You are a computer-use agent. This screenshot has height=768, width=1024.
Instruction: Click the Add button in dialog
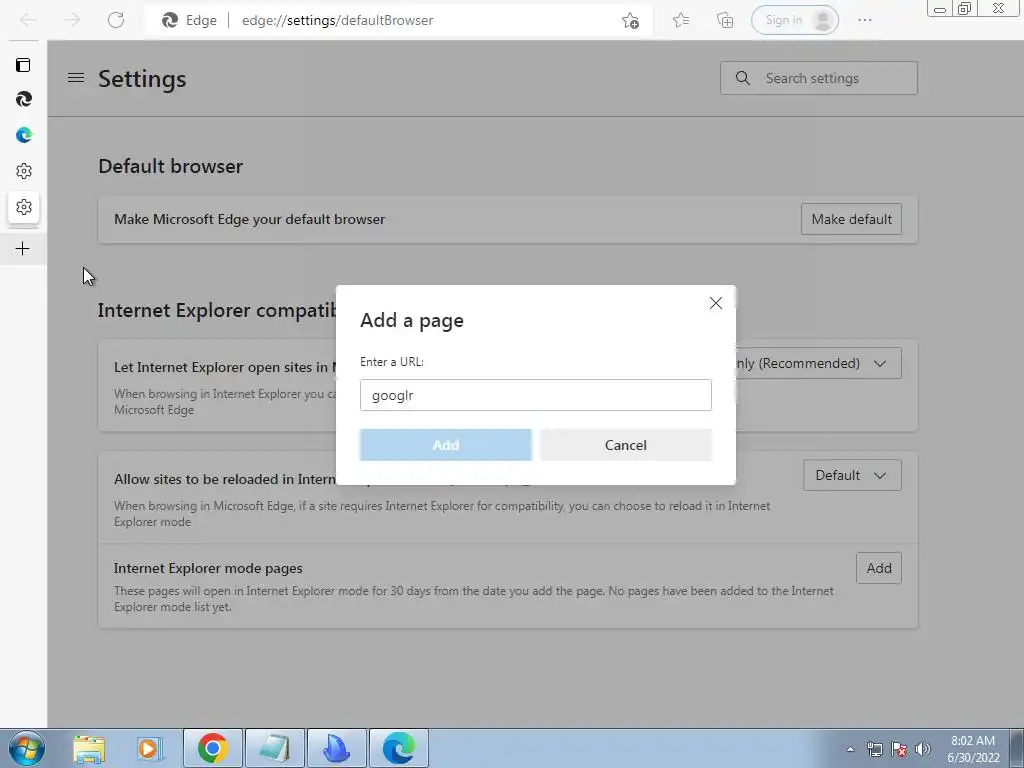445,445
